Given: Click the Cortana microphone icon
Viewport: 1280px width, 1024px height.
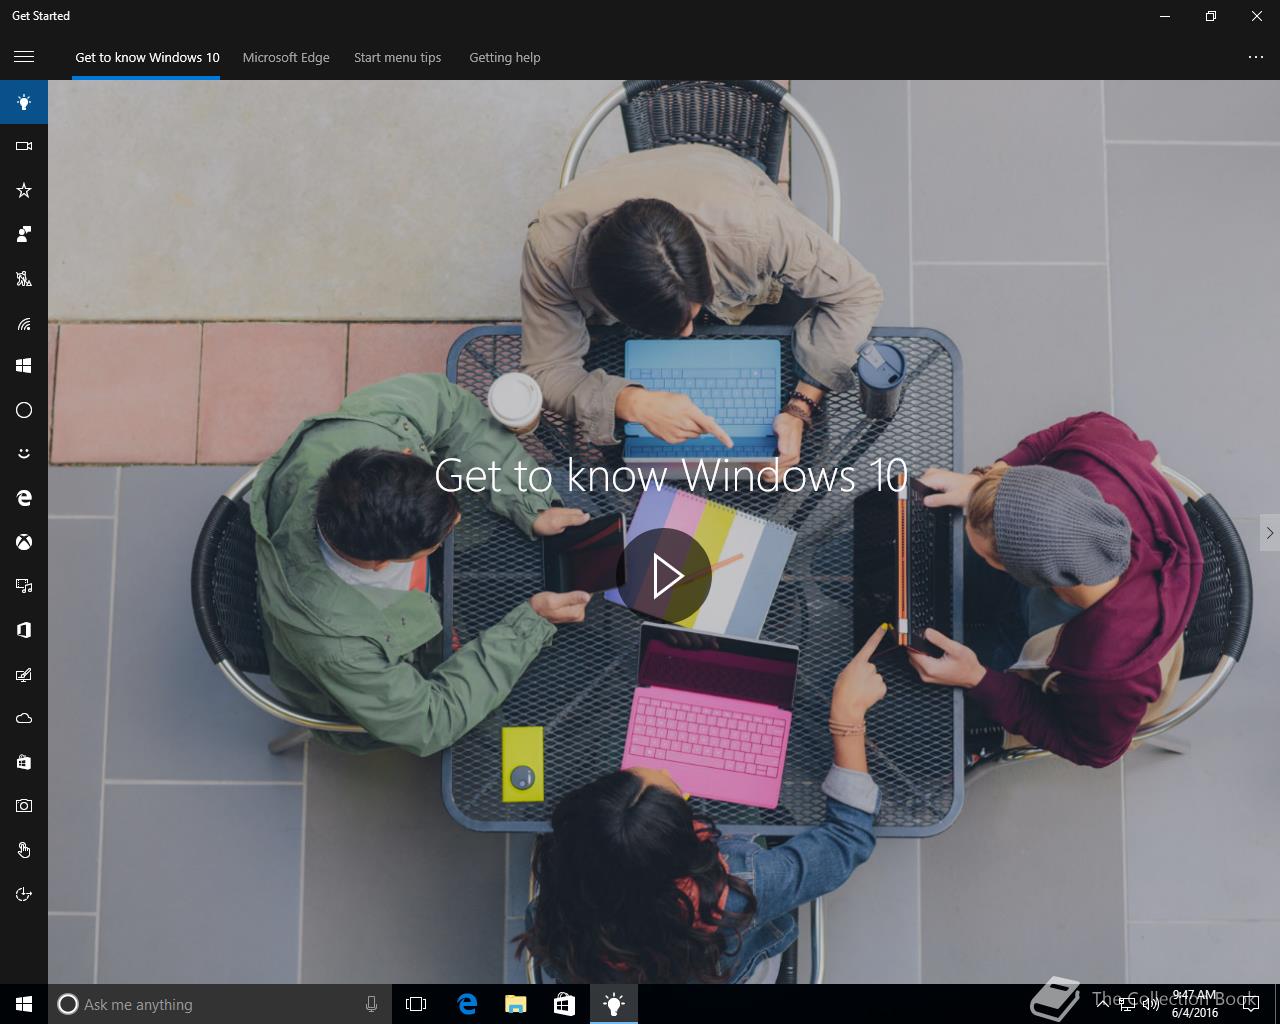Looking at the screenshot, I should click(x=371, y=1004).
